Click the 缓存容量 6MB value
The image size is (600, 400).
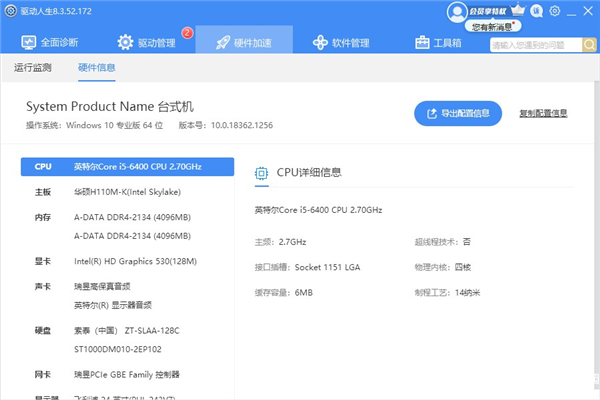pos(304,293)
